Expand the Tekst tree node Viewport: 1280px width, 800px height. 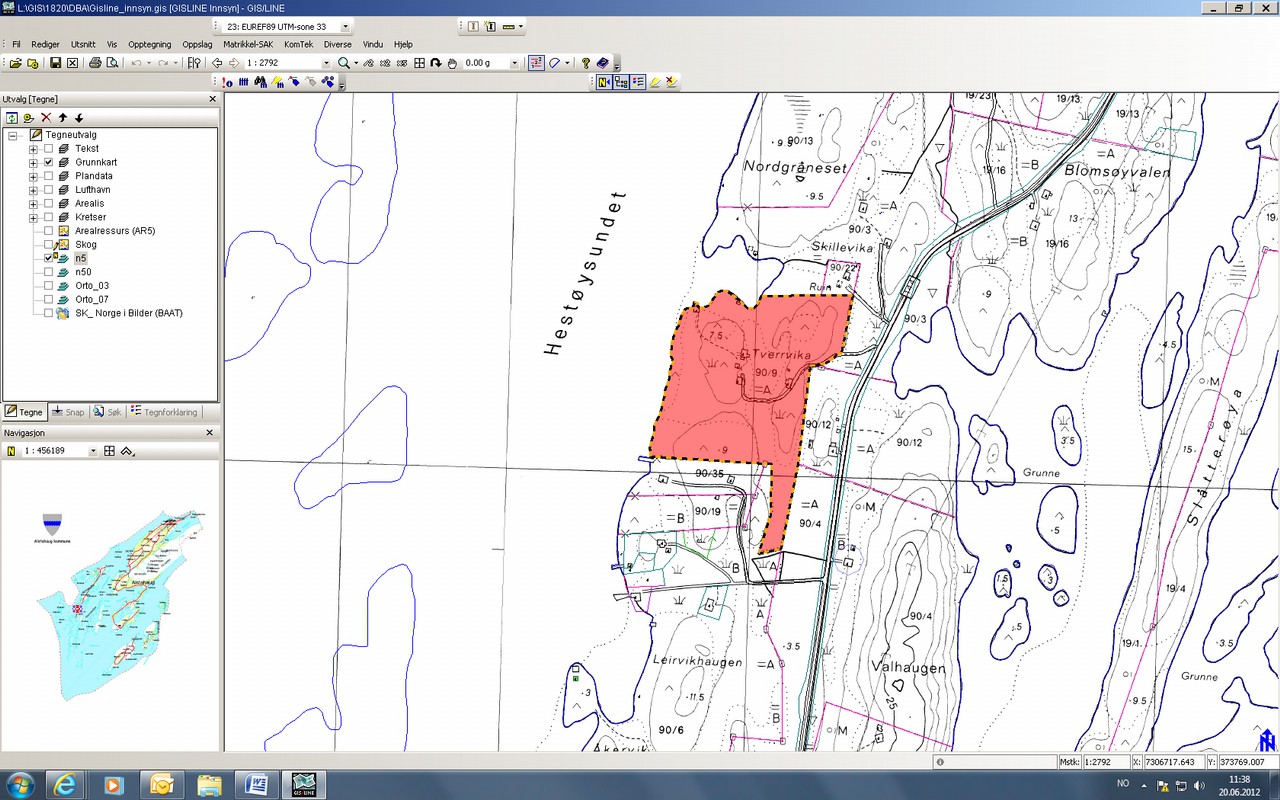tap(33, 149)
